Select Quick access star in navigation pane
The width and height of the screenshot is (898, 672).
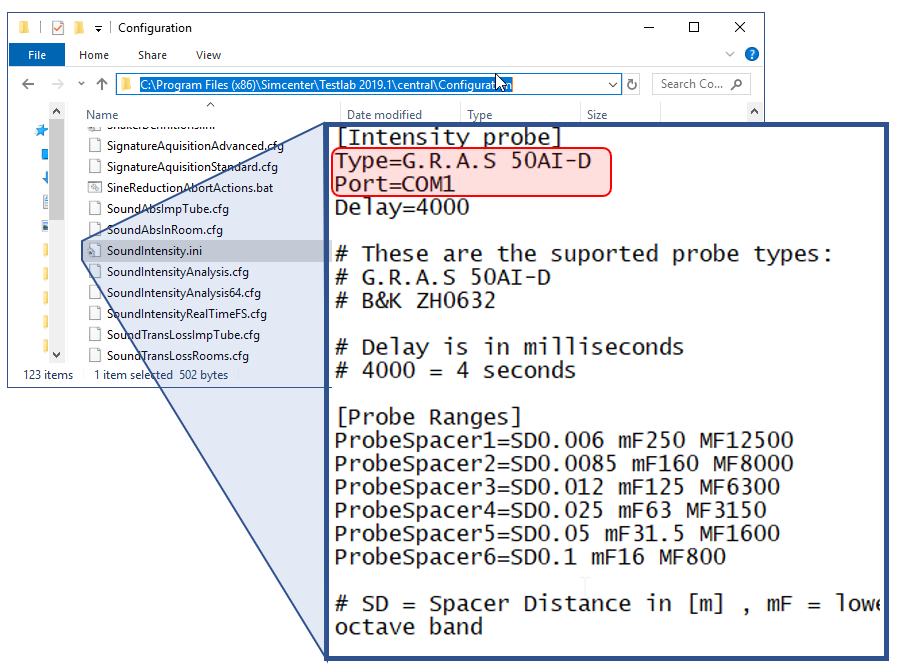pyautogui.click(x=41, y=131)
